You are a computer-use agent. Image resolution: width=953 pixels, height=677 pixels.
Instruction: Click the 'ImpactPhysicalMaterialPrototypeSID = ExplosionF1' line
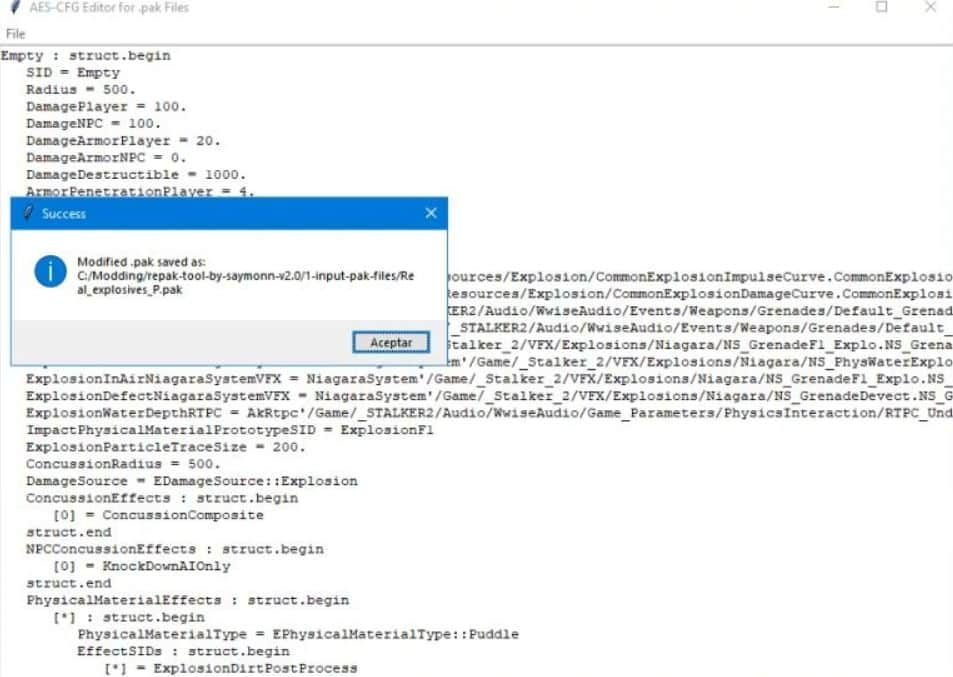point(229,430)
